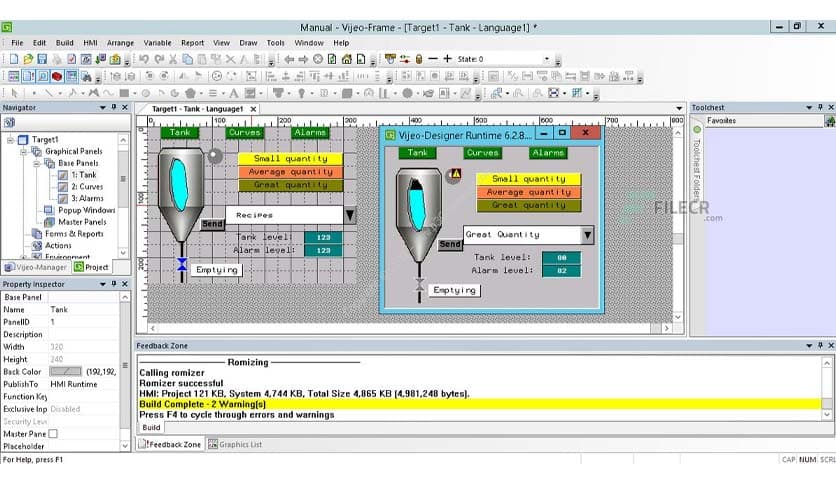This screenshot has height=484, width=836.
Task: Click the minus button before State
Action: (433, 59)
